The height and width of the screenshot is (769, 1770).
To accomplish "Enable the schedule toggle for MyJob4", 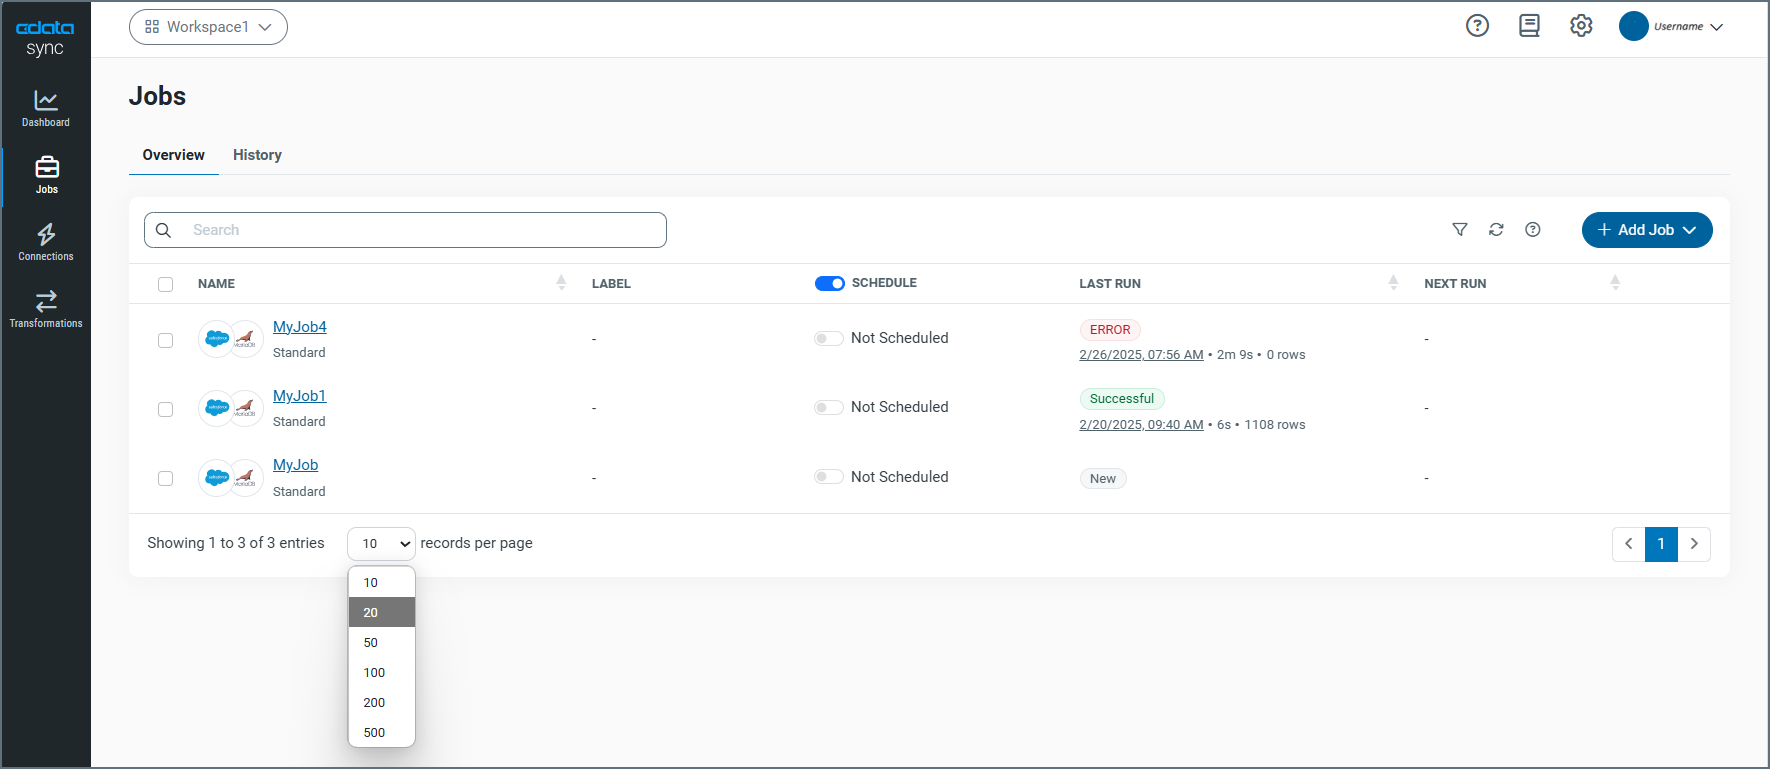I will point(828,339).
